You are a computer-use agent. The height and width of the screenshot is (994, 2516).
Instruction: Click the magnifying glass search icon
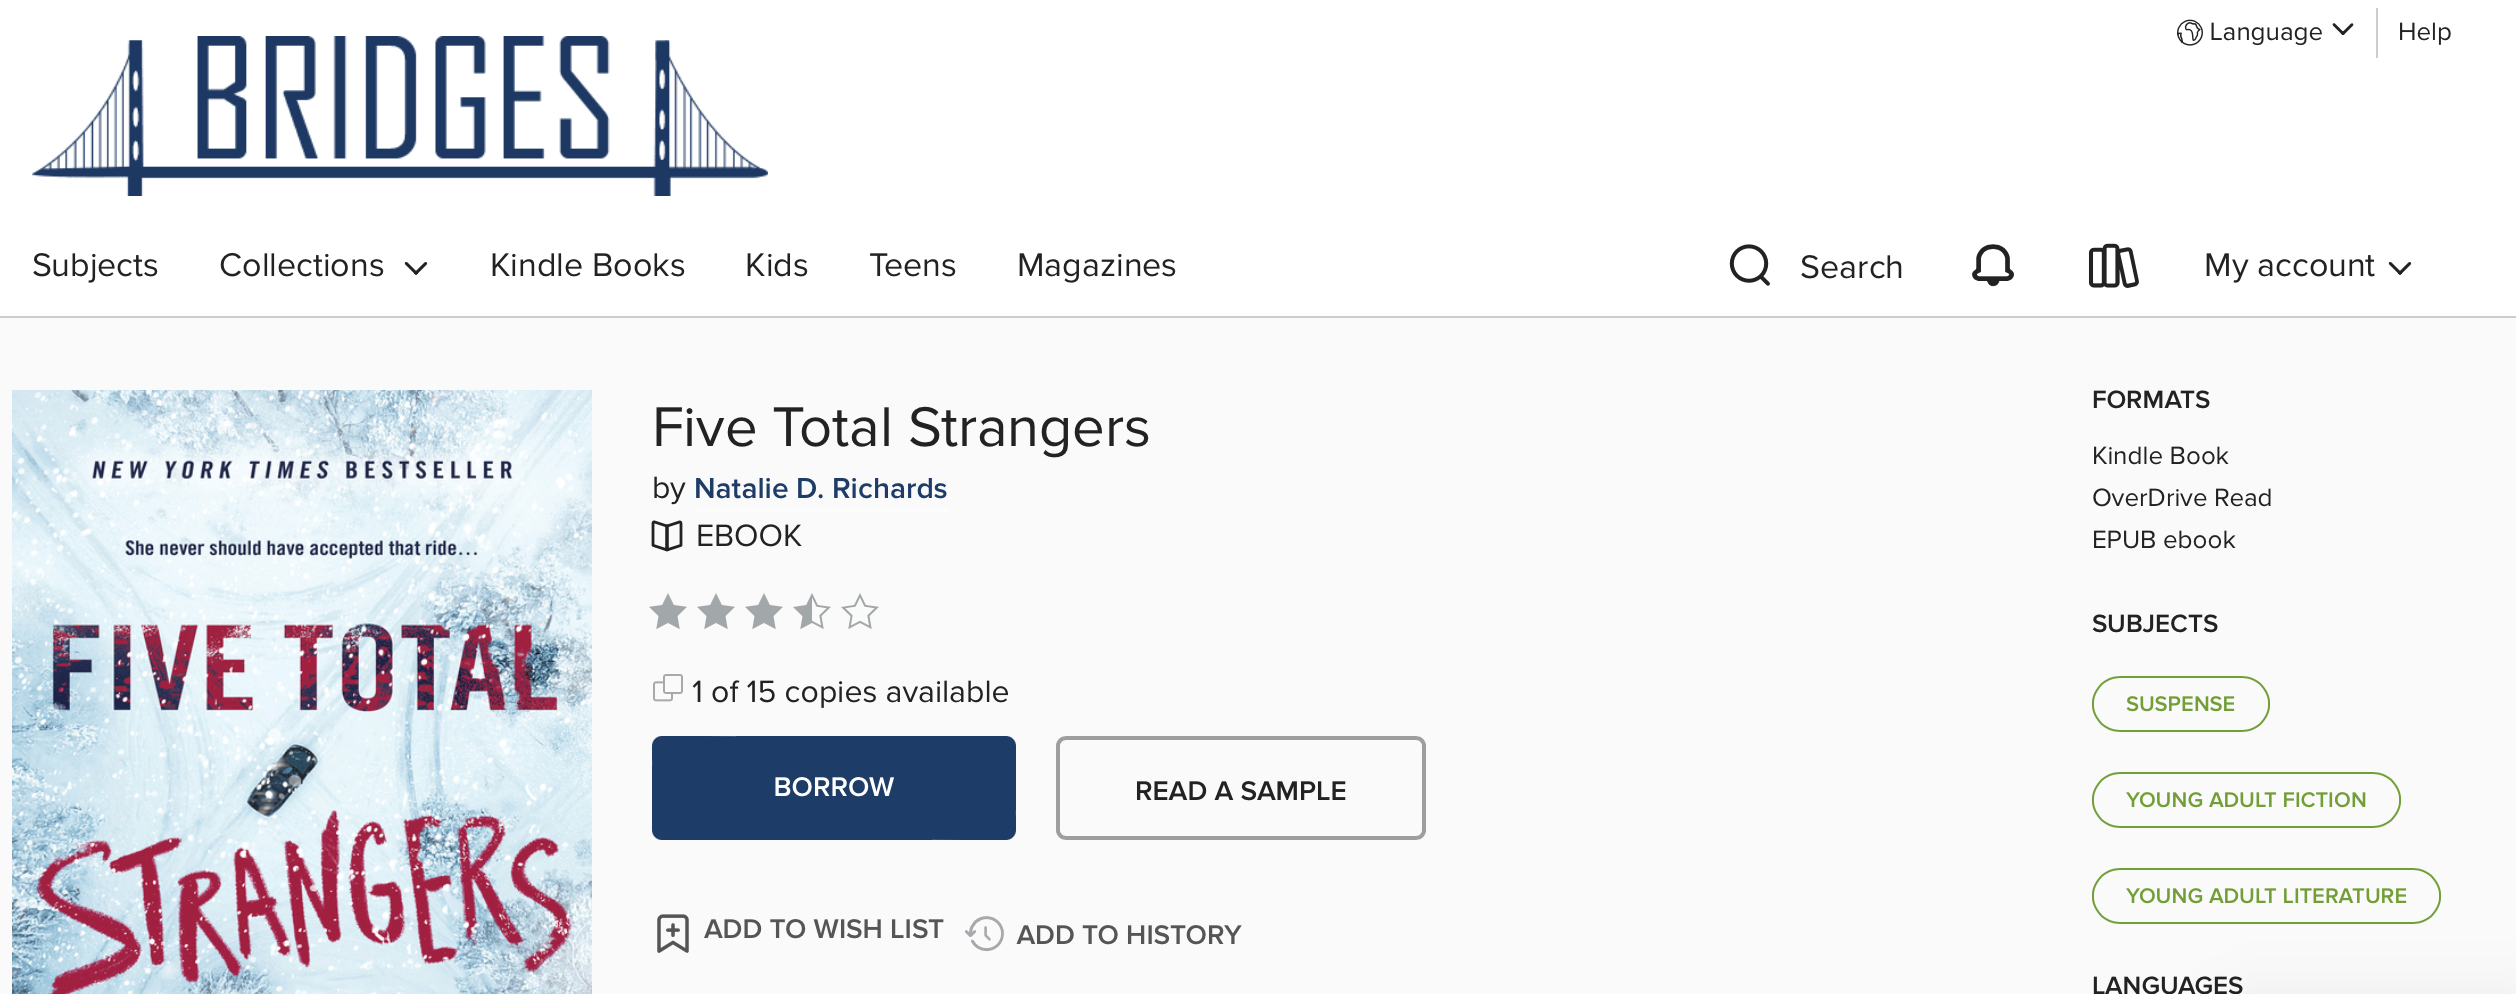tap(1750, 266)
